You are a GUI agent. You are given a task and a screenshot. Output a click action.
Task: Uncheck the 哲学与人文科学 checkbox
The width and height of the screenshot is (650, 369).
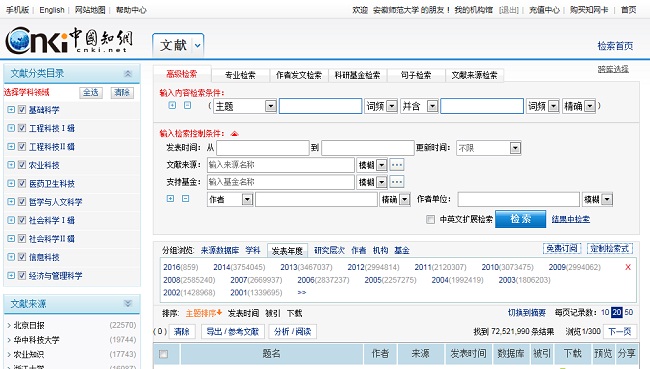click(22, 201)
